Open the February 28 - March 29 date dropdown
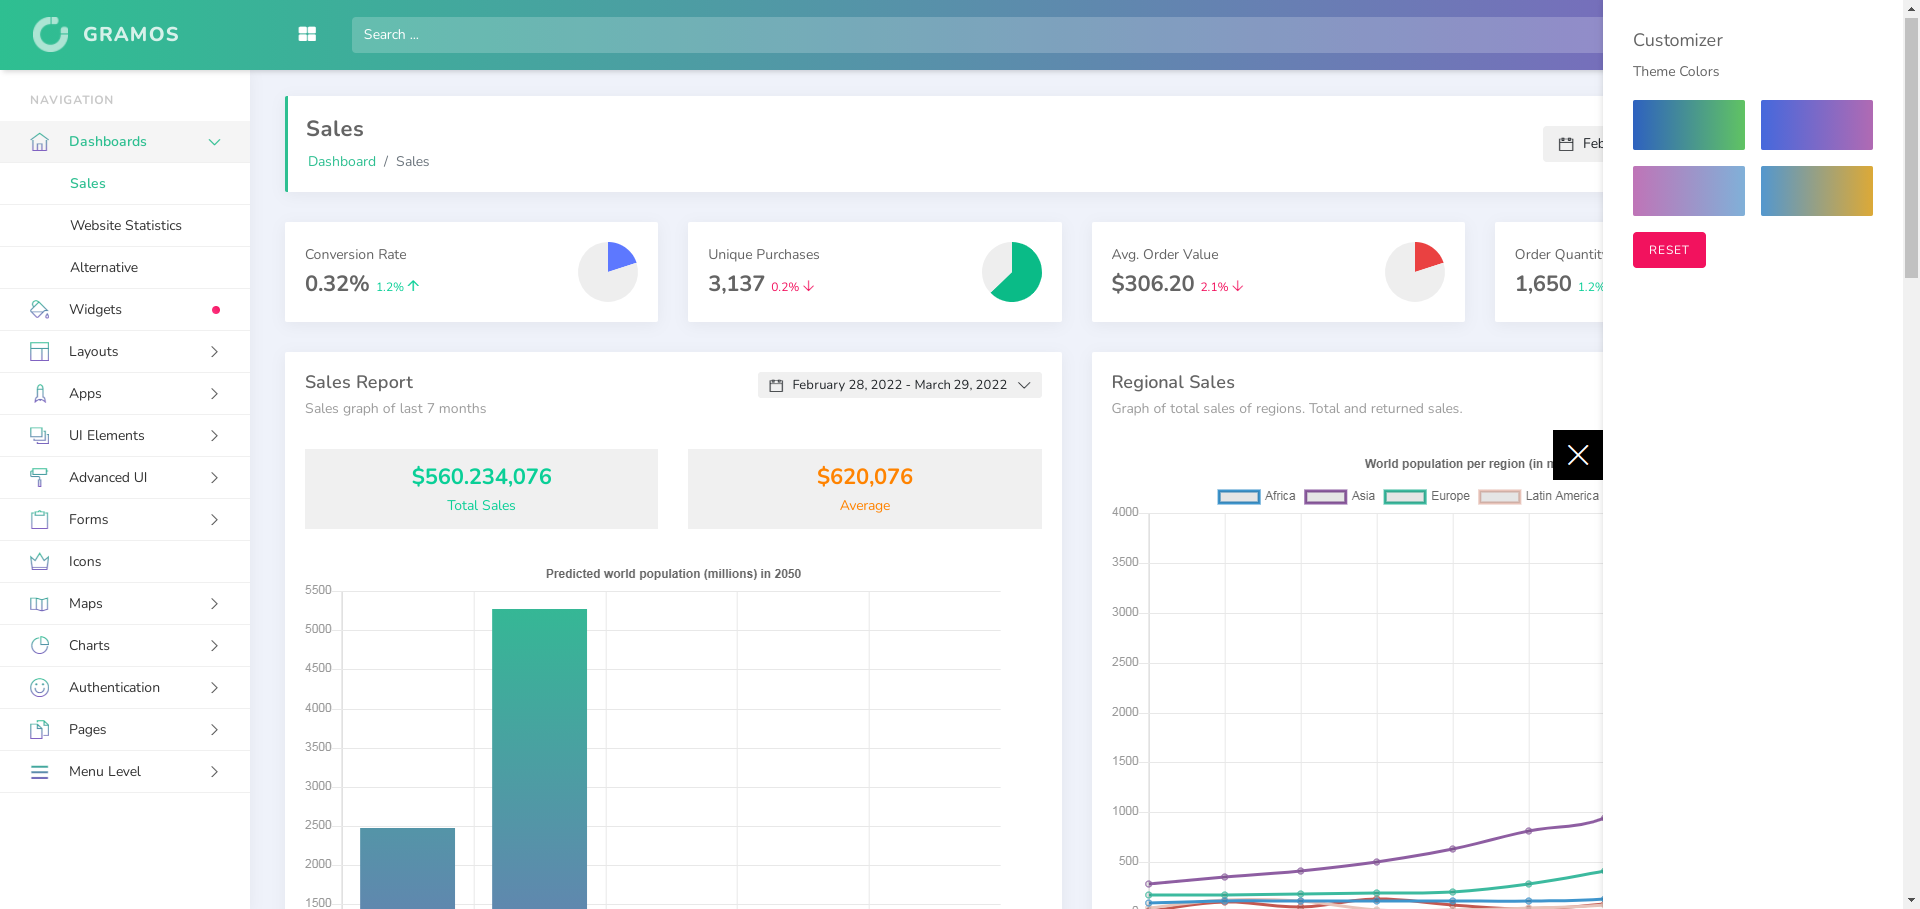The height and width of the screenshot is (909, 1920). [x=900, y=385]
